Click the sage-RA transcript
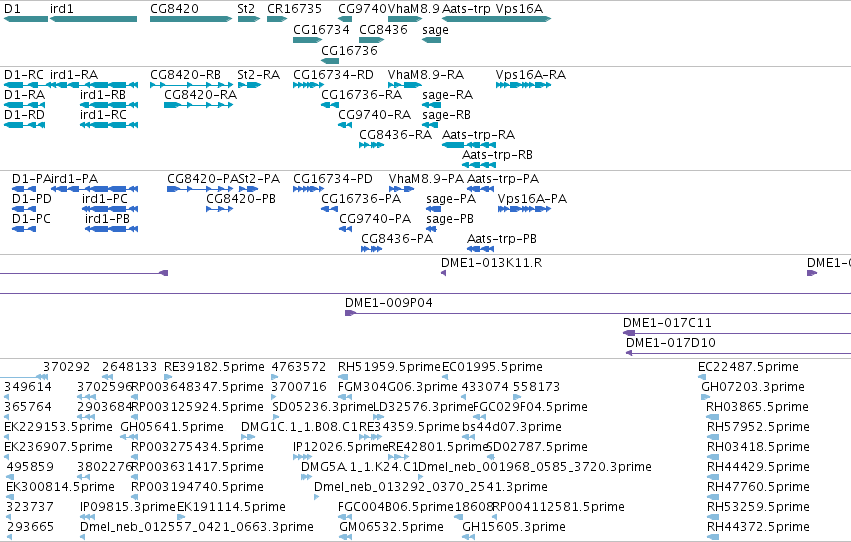 430,105
